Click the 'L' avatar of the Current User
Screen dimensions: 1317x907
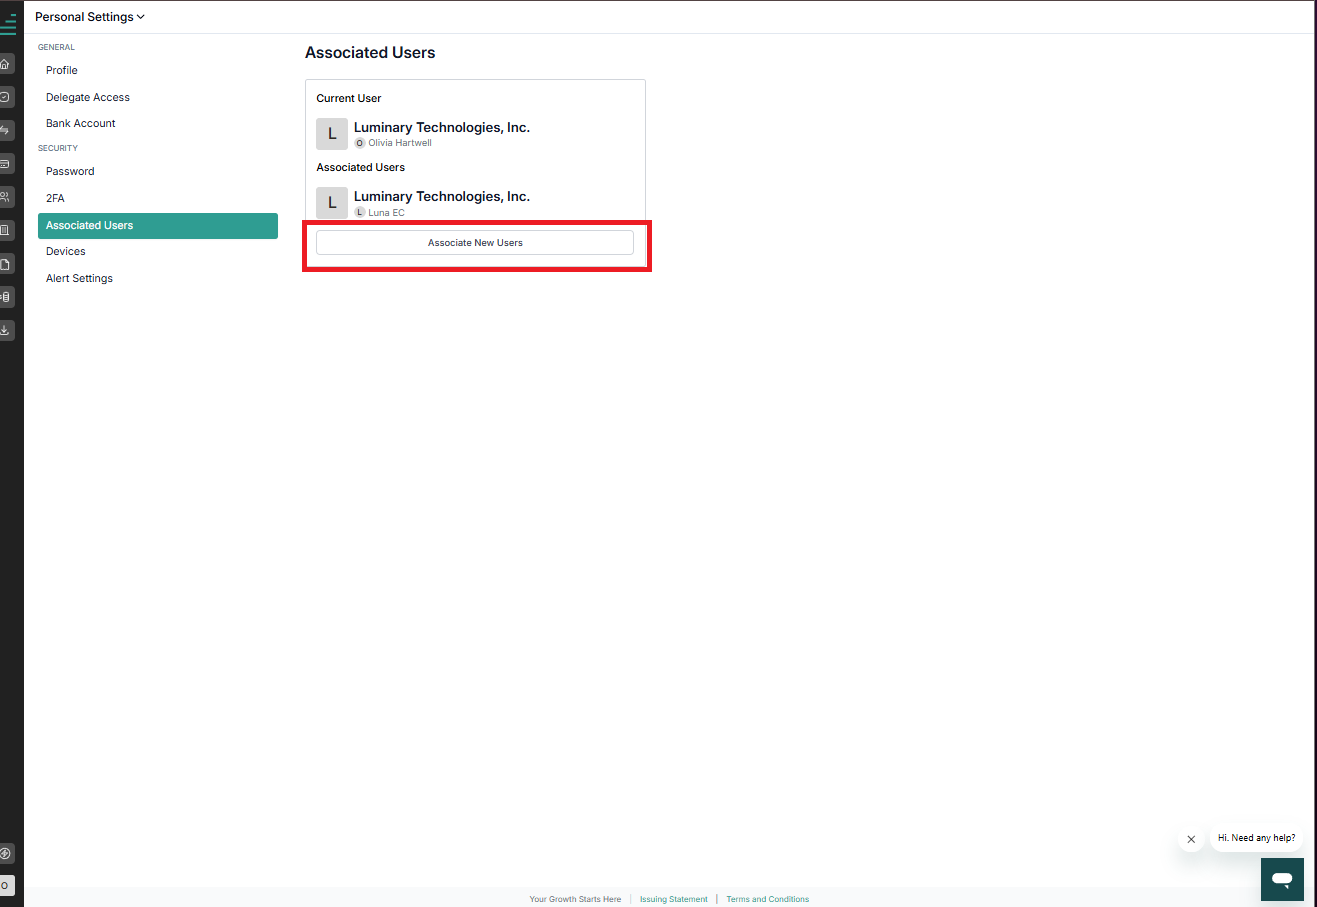click(x=332, y=134)
